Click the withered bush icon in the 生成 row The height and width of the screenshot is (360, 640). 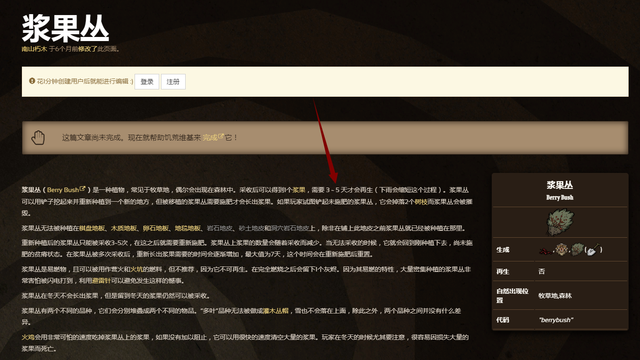562,249
